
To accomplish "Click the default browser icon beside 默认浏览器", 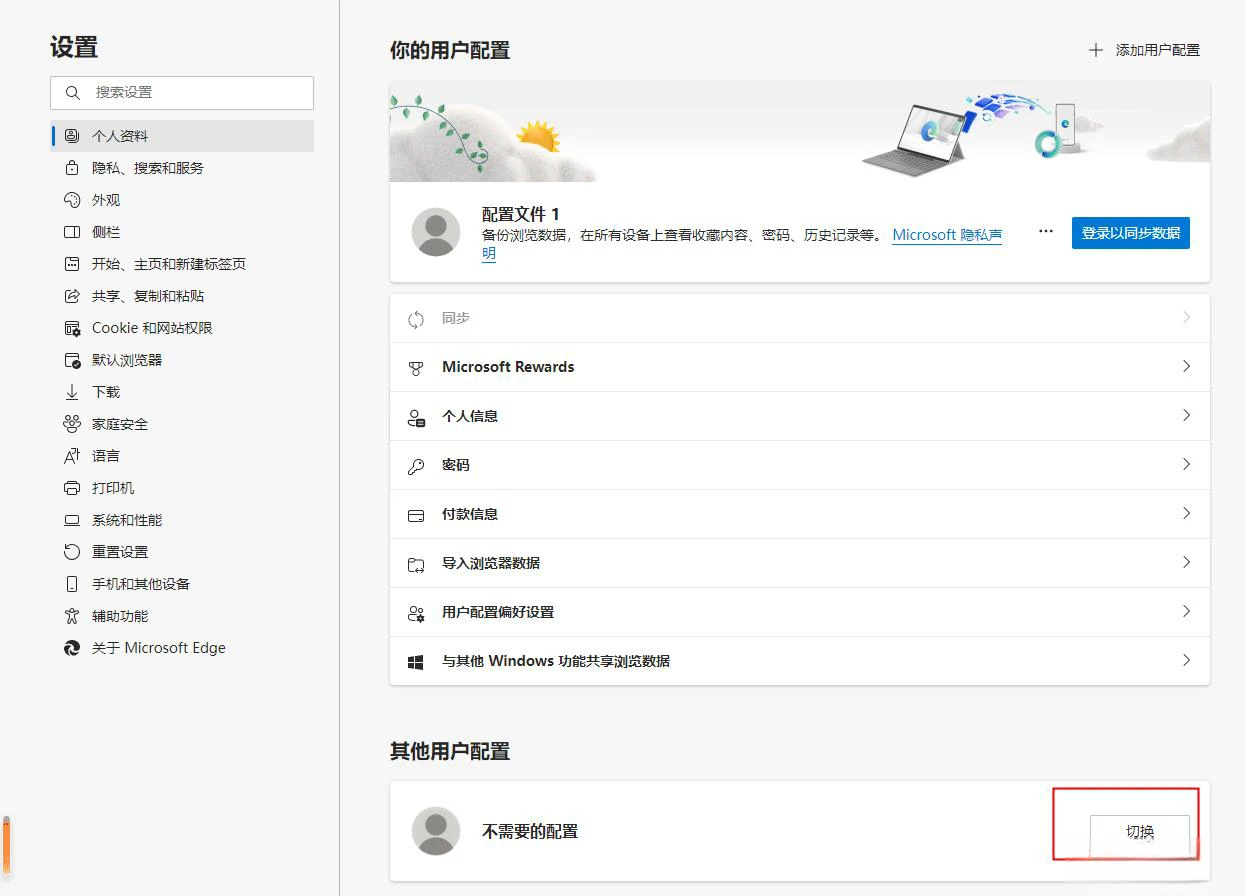I will pyautogui.click(x=71, y=360).
